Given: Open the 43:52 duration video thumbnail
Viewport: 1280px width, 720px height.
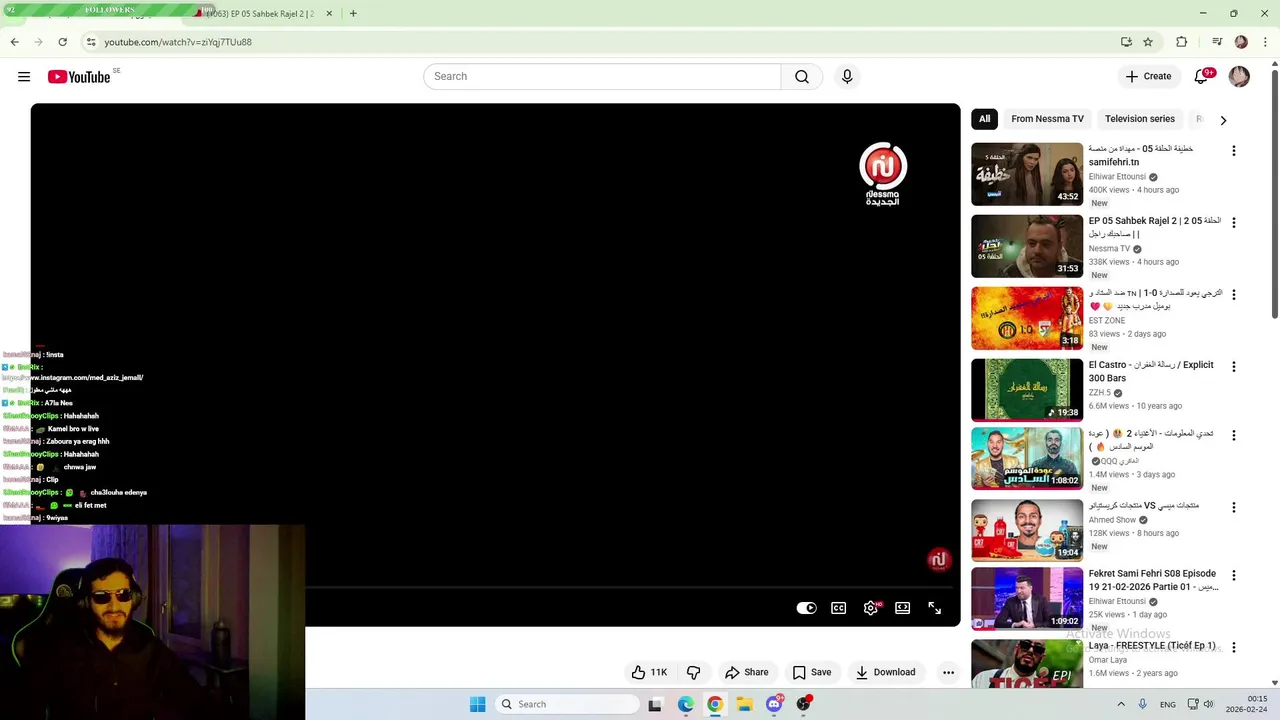Looking at the screenshot, I should [x=1027, y=174].
